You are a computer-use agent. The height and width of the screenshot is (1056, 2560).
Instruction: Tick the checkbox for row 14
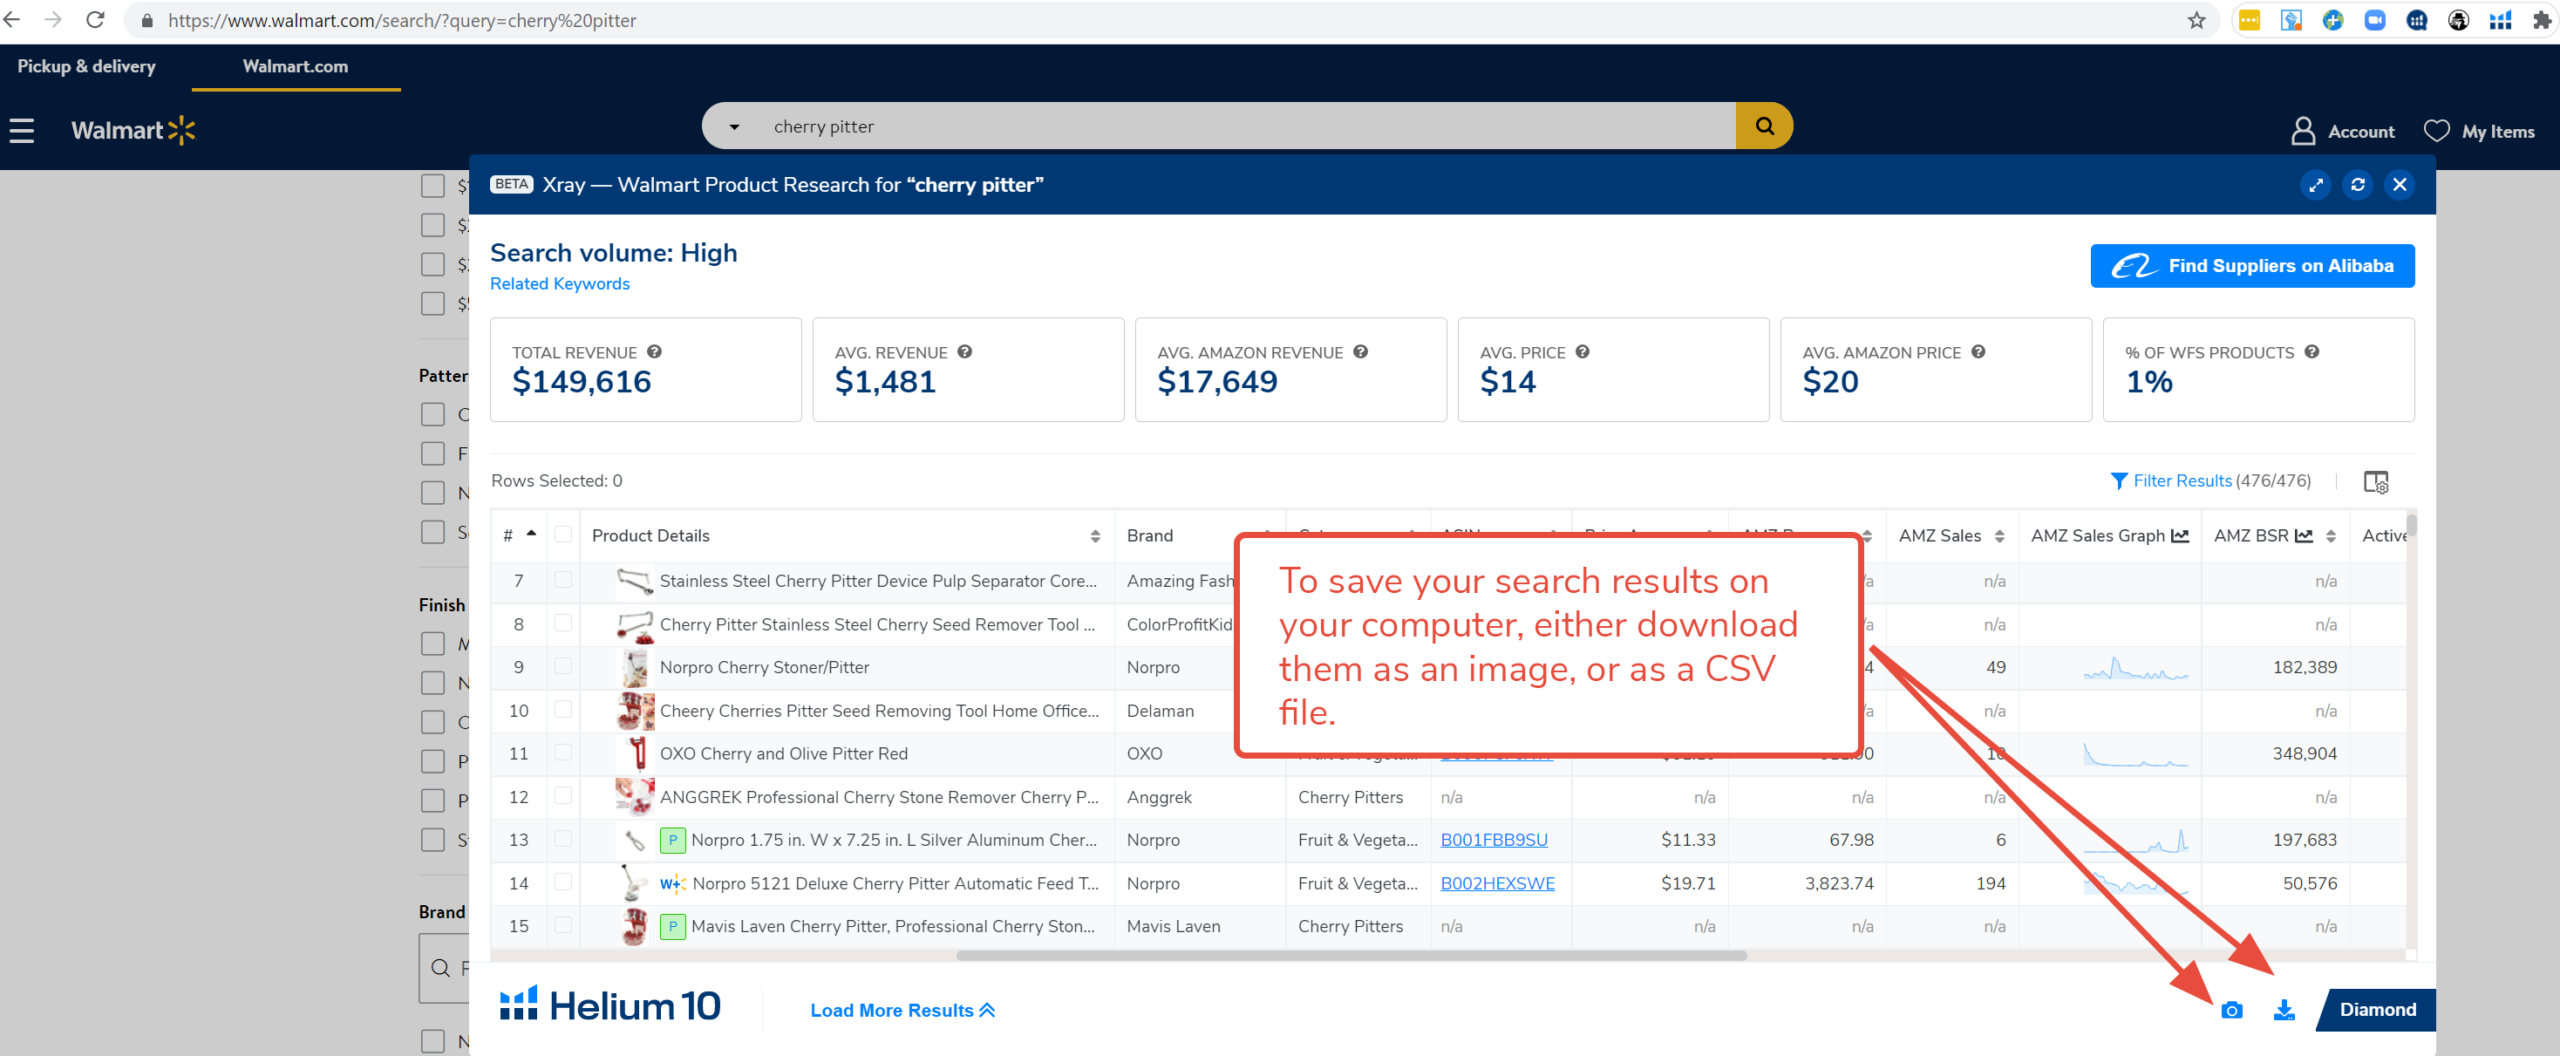[563, 882]
